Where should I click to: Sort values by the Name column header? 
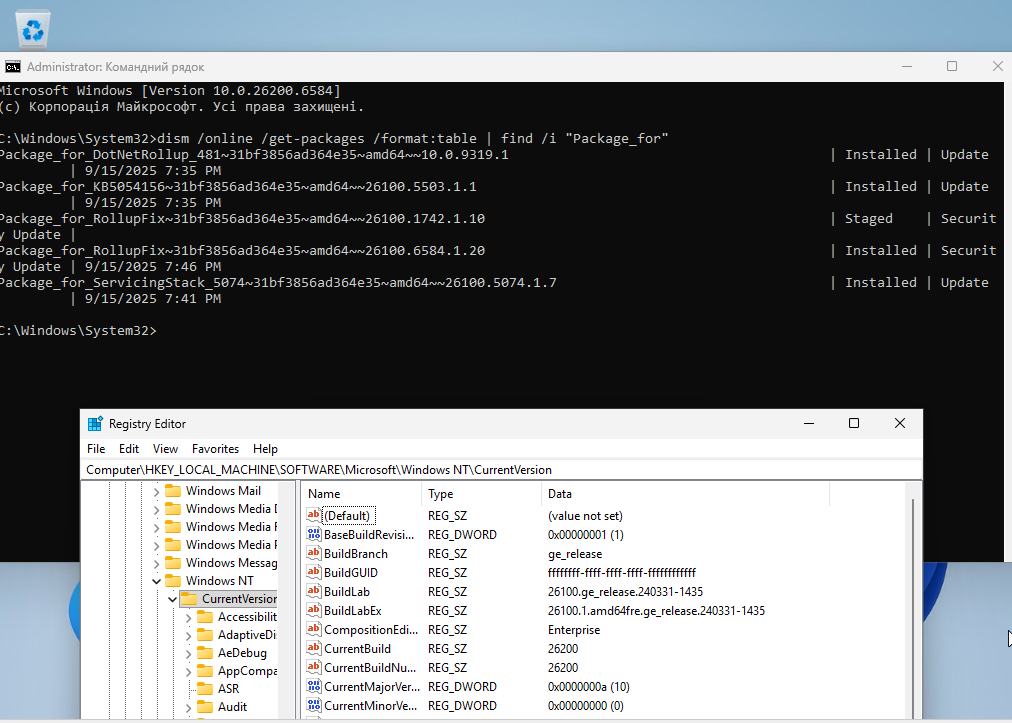(x=360, y=494)
